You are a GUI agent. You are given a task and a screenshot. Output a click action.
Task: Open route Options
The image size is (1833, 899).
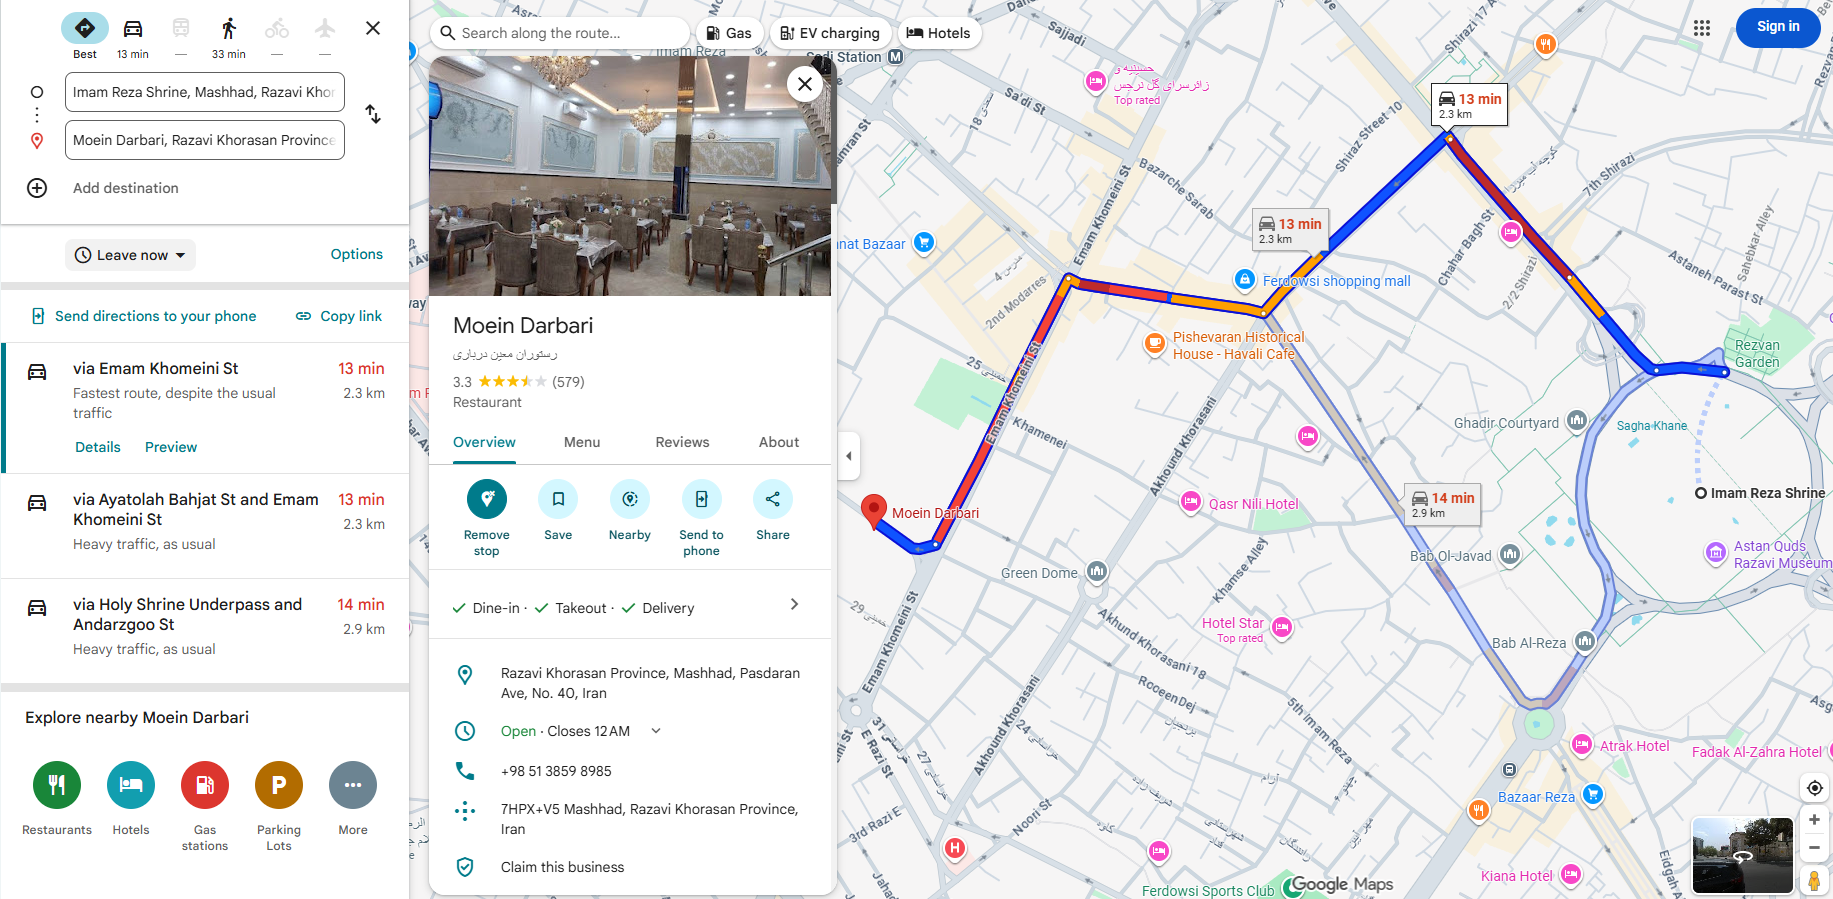pos(357,254)
